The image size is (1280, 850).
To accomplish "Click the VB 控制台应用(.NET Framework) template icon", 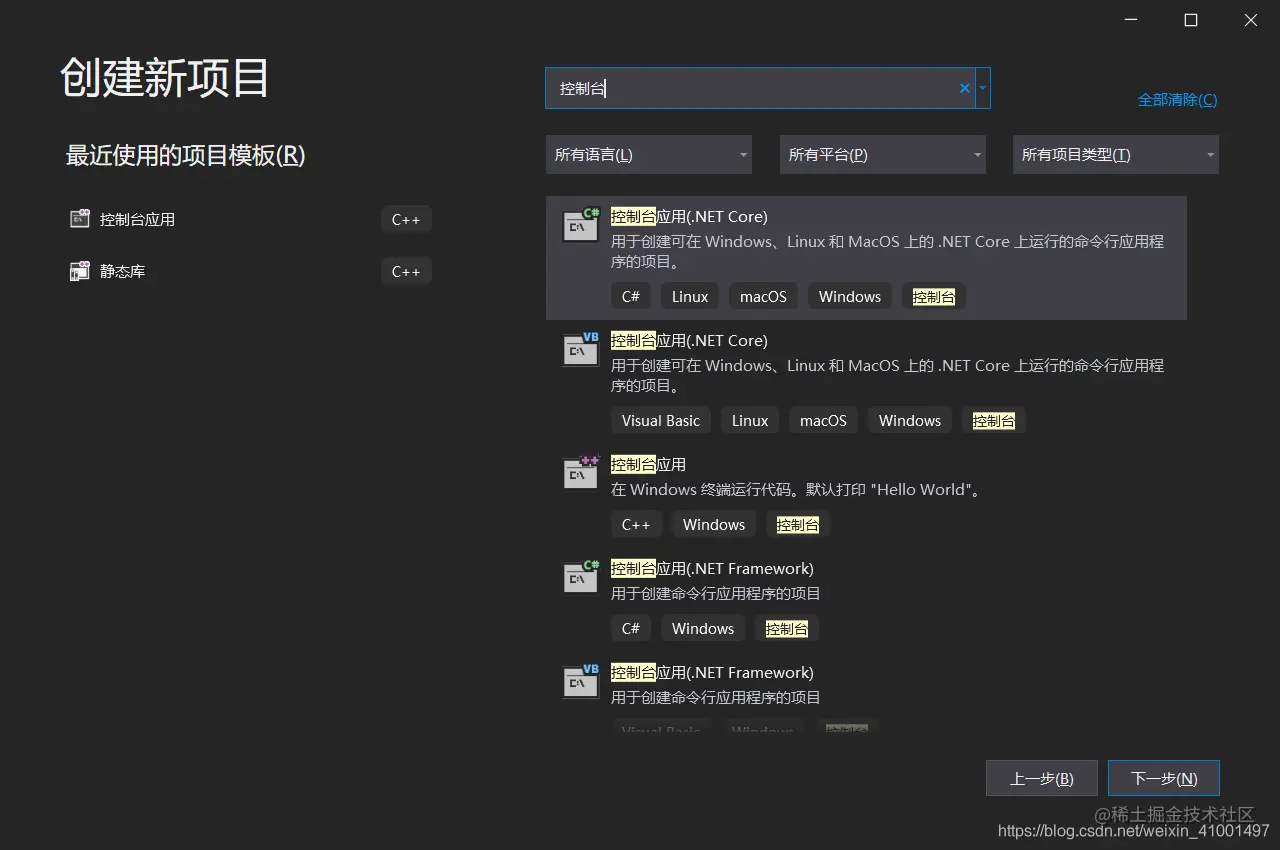I will point(580,681).
